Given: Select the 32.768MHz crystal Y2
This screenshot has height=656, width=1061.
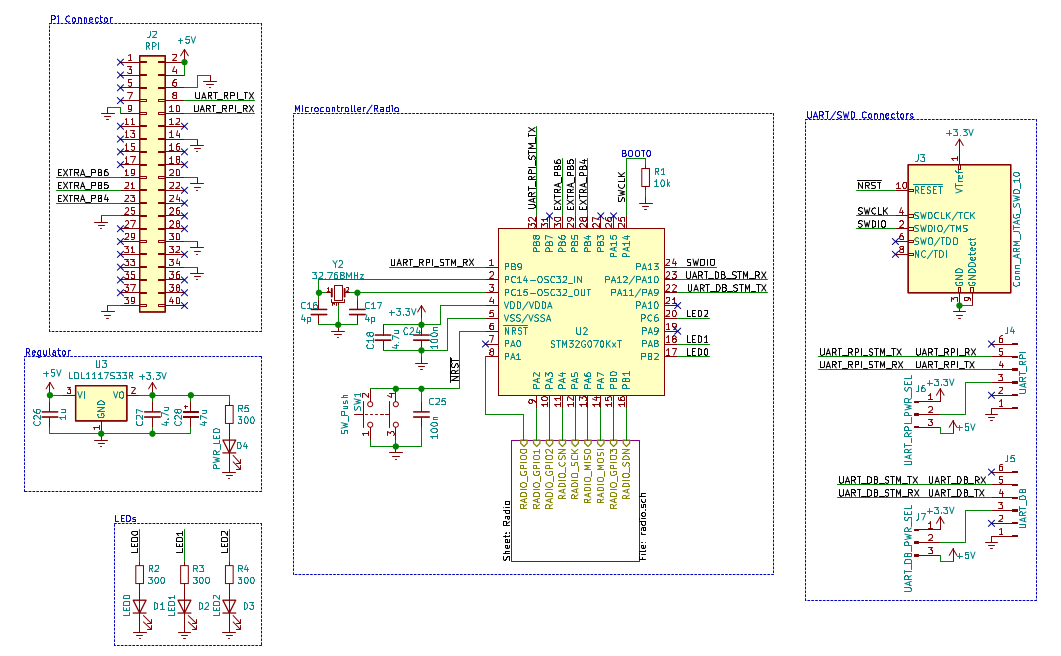Looking at the screenshot, I should pos(338,293).
